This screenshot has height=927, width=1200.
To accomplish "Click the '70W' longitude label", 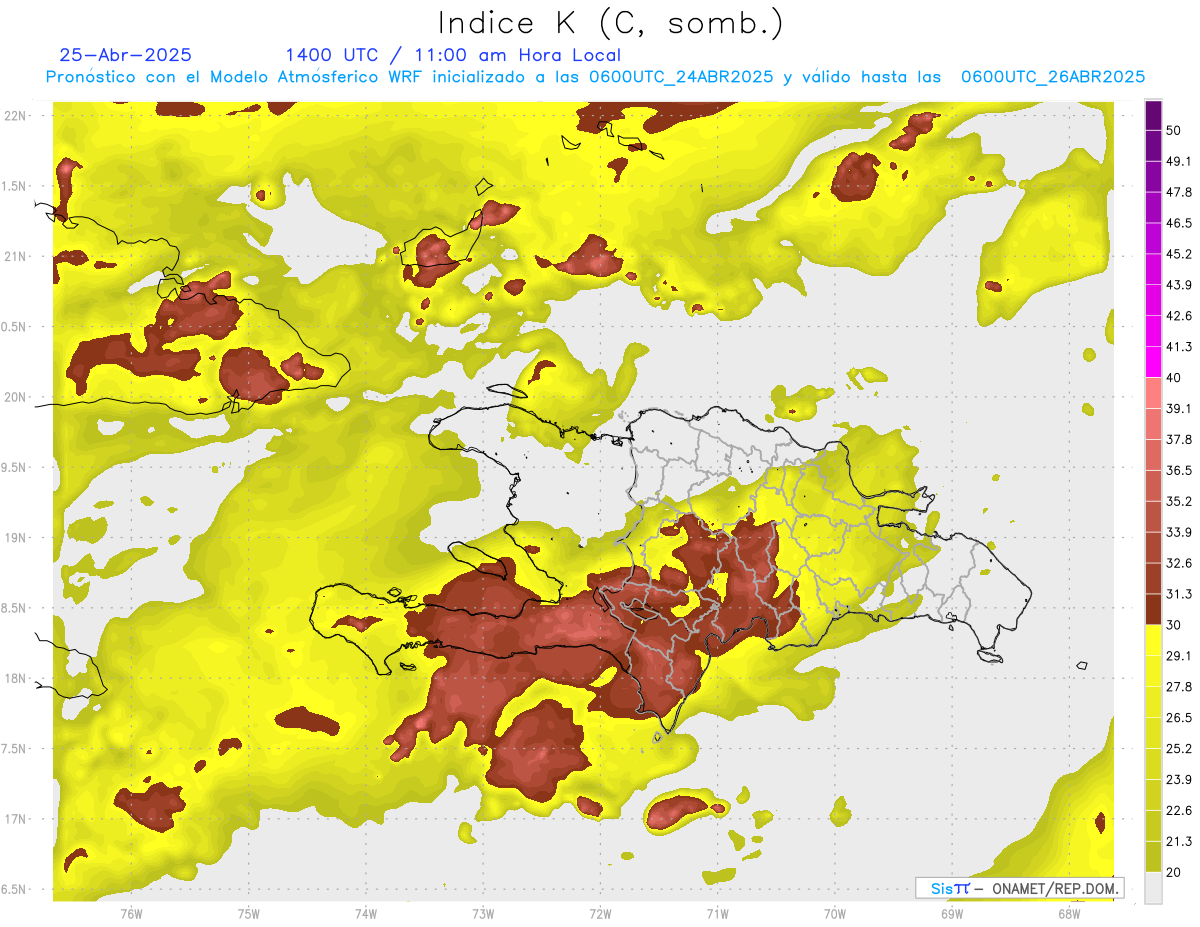I will coord(835,913).
